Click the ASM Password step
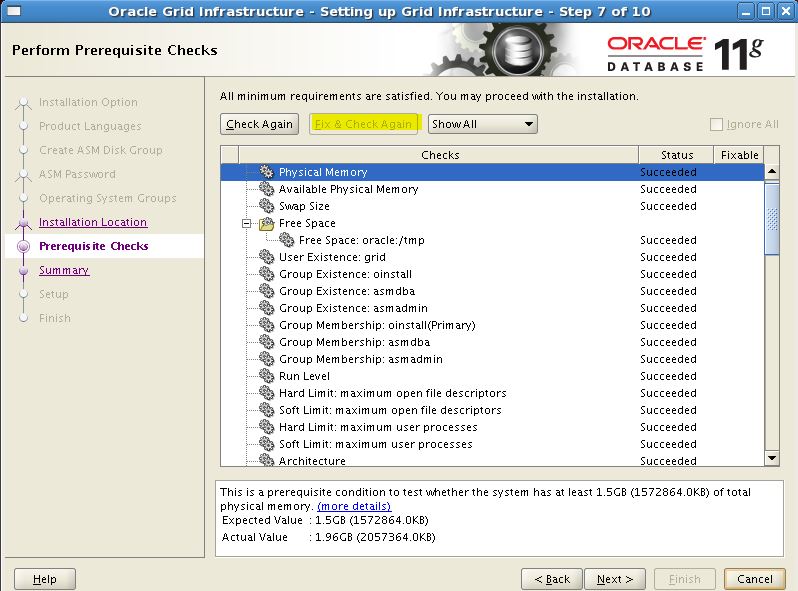Image resolution: width=798 pixels, height=591 pixels. click(x=77, y=174)
